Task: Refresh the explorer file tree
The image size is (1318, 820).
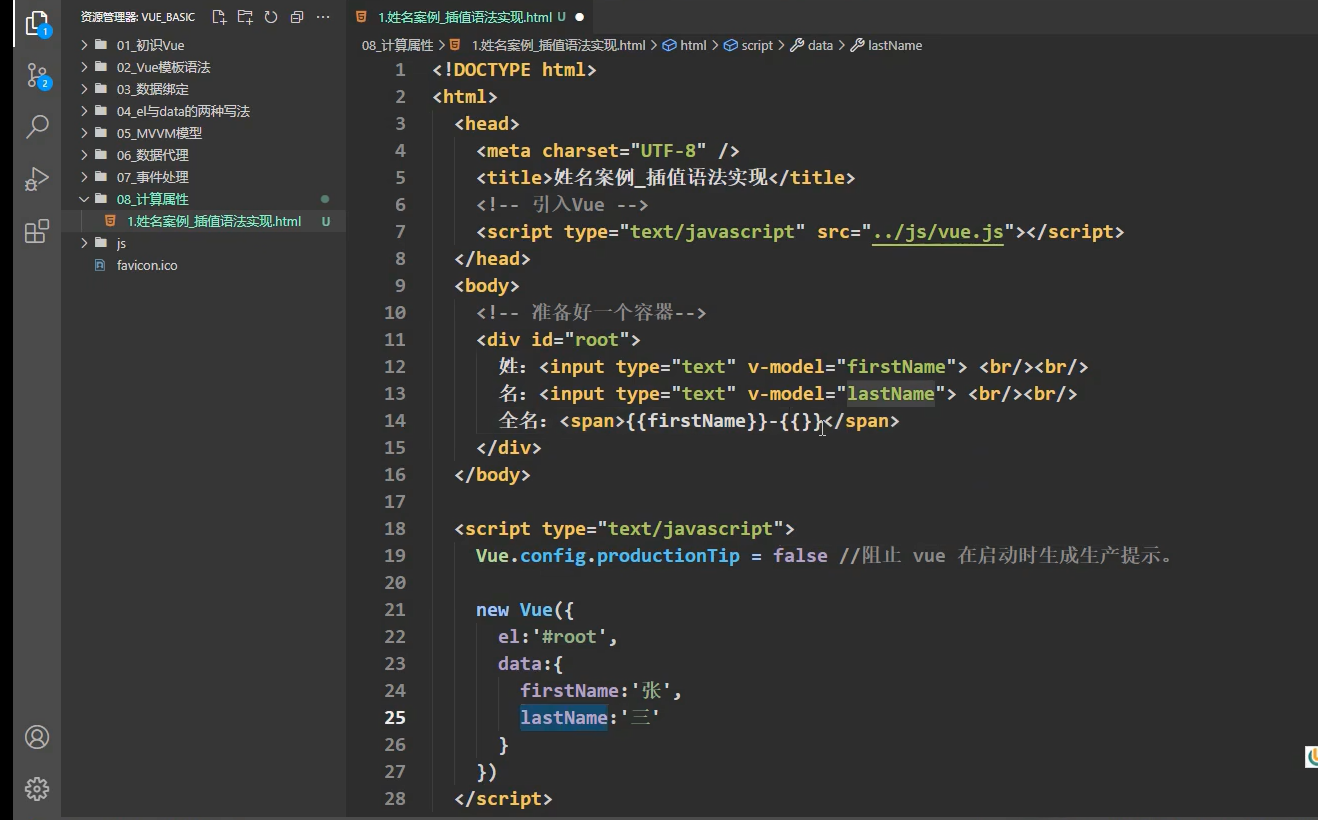Action: point(271,17)
